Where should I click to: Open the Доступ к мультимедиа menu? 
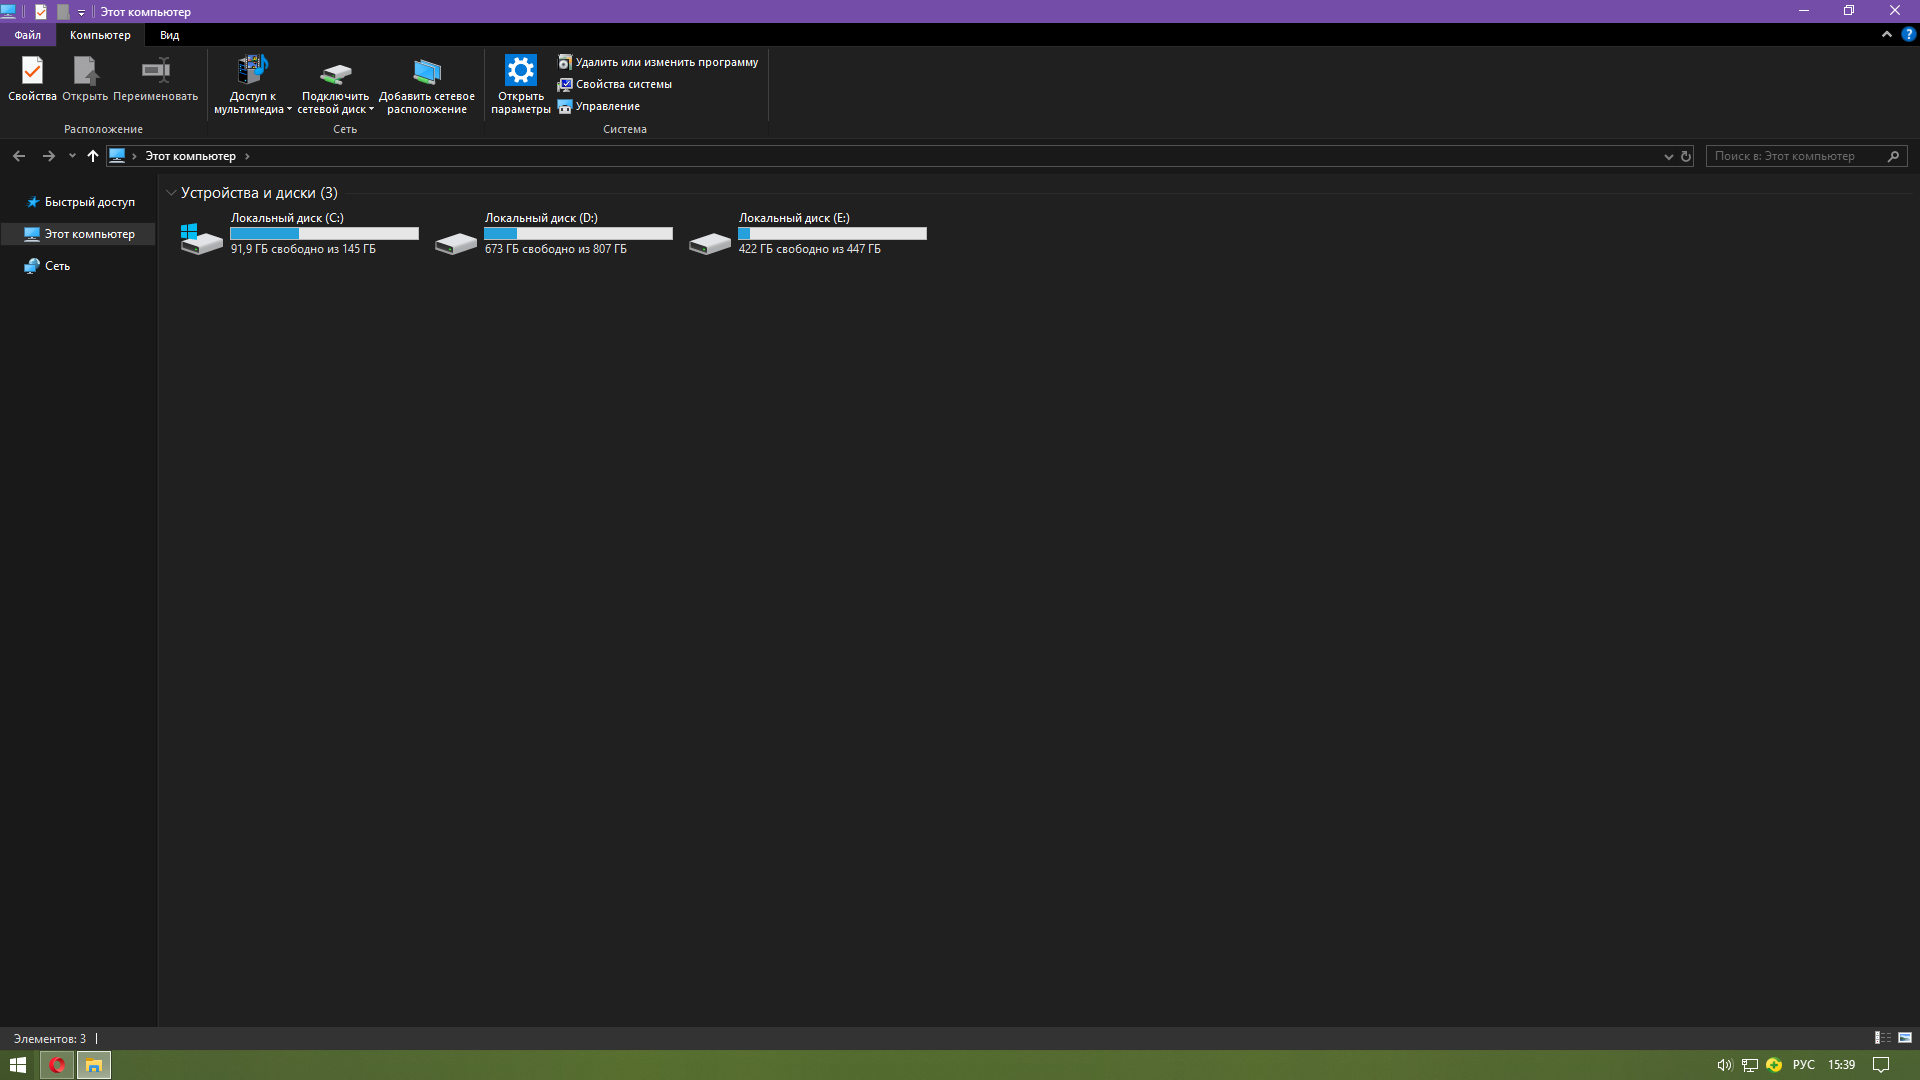coord(252,85)
